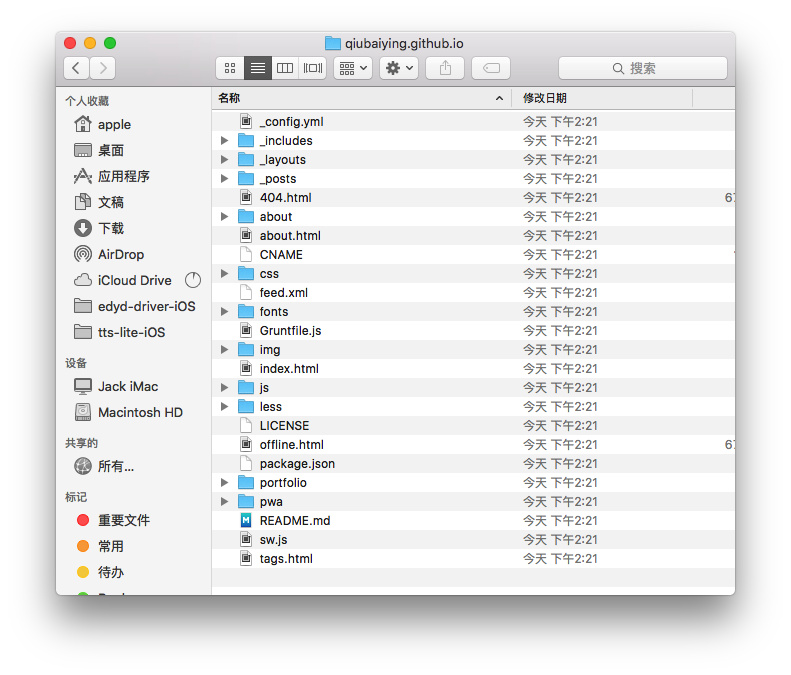Click the Share toolbar button

[x=445, y=68]
